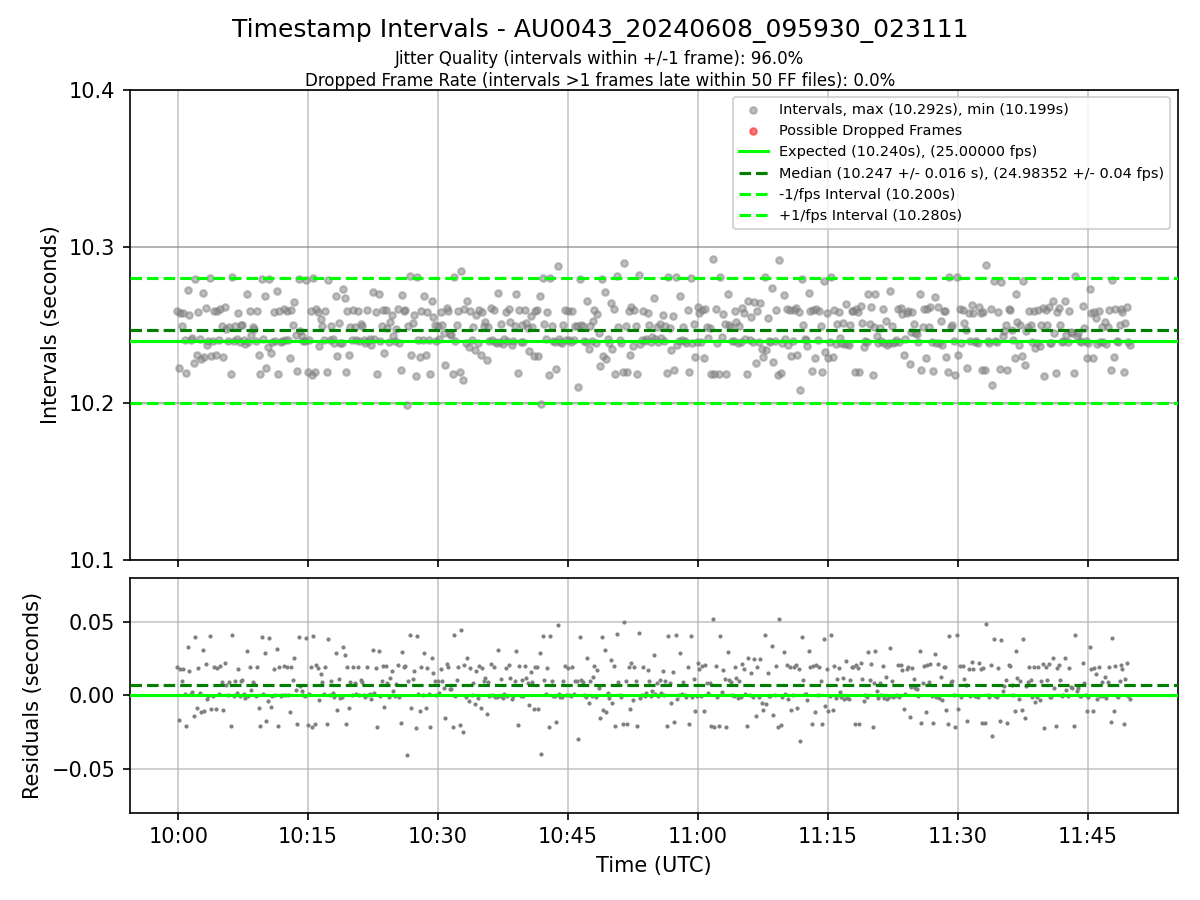Click the dark green dashed sample beside 'Median'

[x=754, y=173]
